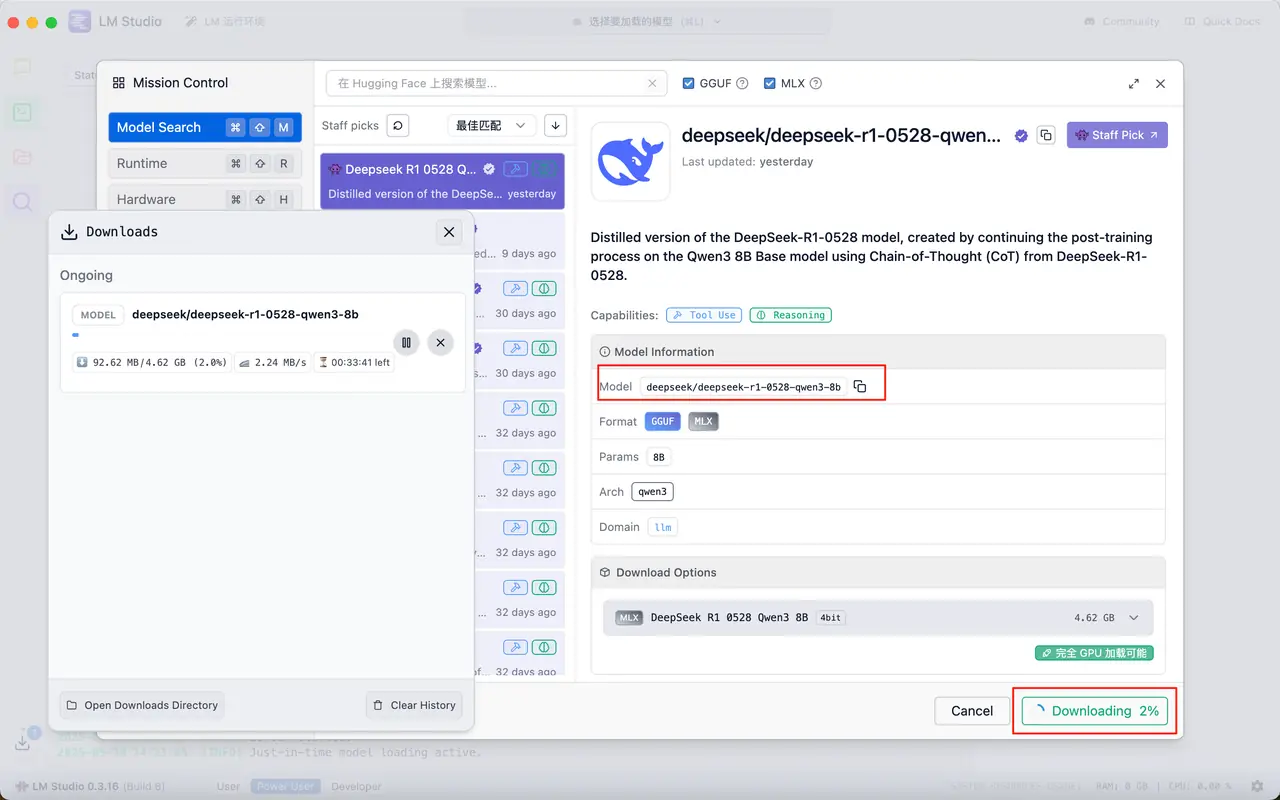Image resolution: width=1280 pixels, height=800 pixels.
Task: Click the verified badge next to model title
Action: (x=1021, y=136)
